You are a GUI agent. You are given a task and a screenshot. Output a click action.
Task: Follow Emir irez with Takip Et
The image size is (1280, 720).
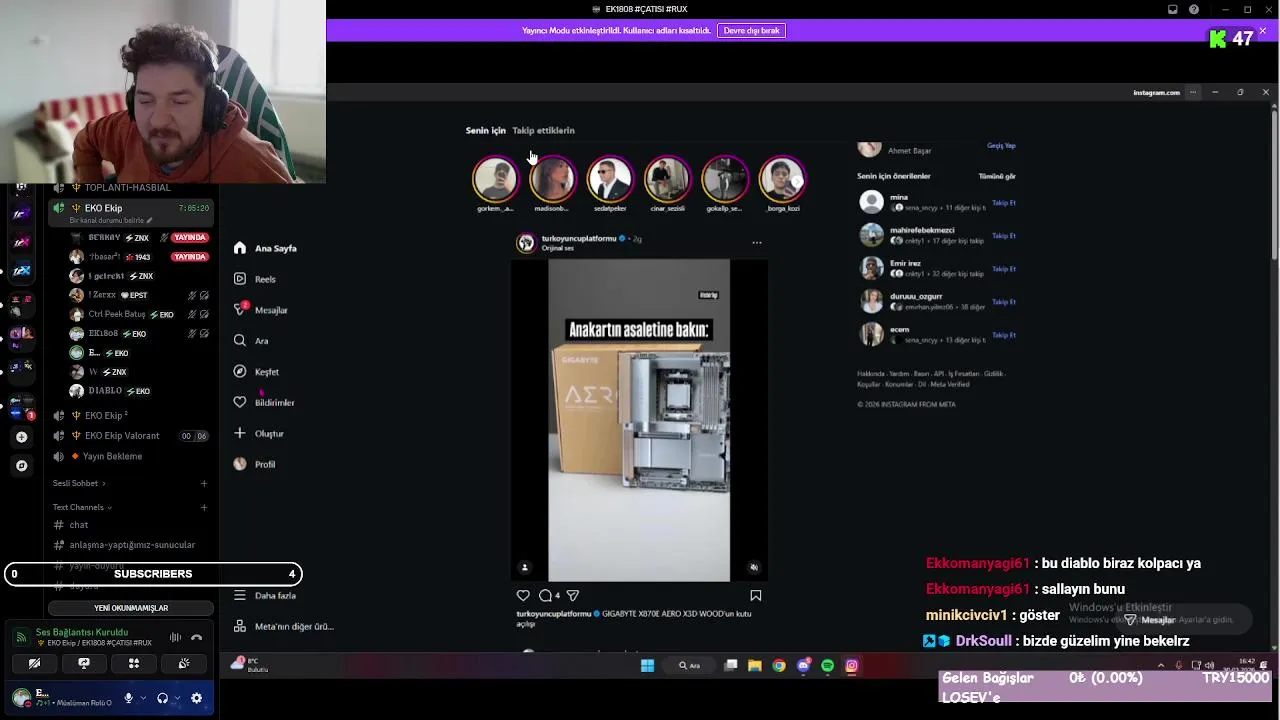[1004, 269]
